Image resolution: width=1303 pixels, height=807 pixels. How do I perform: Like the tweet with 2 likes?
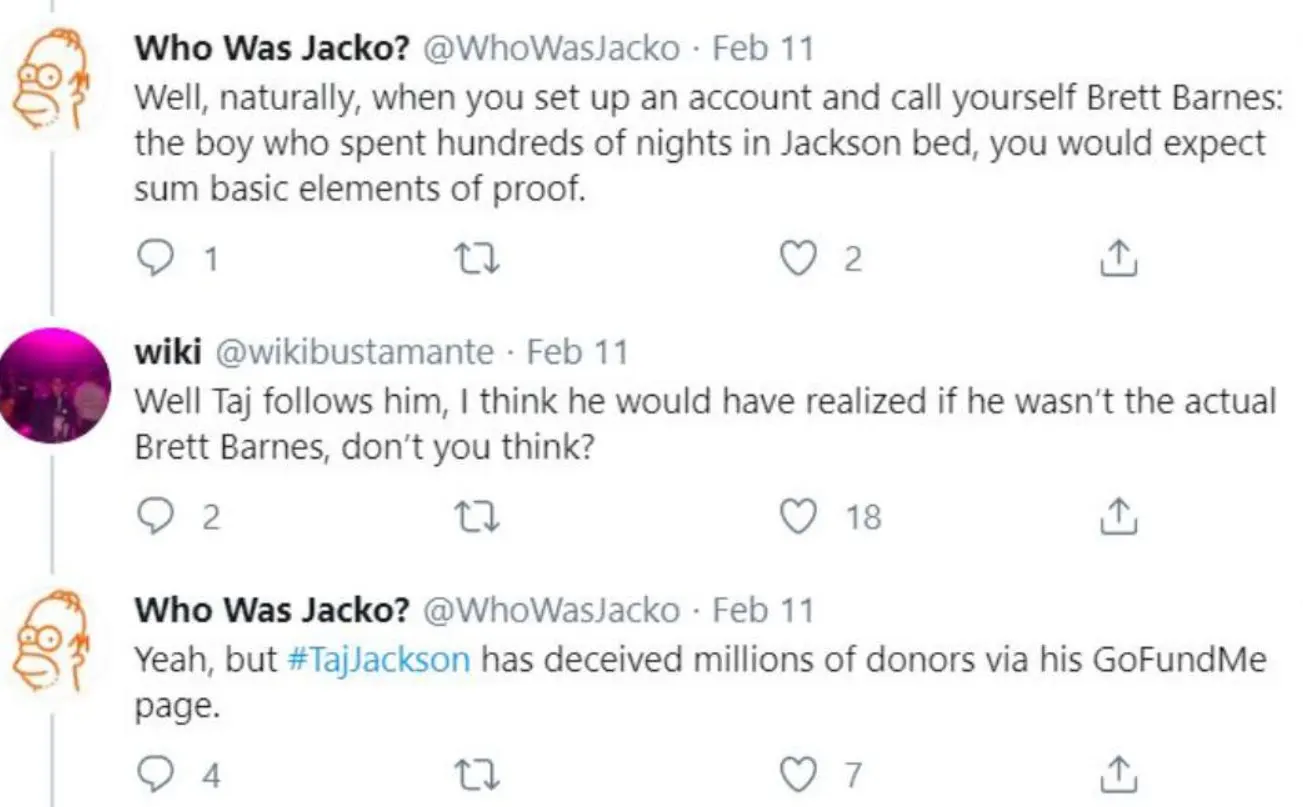(795, 260)
